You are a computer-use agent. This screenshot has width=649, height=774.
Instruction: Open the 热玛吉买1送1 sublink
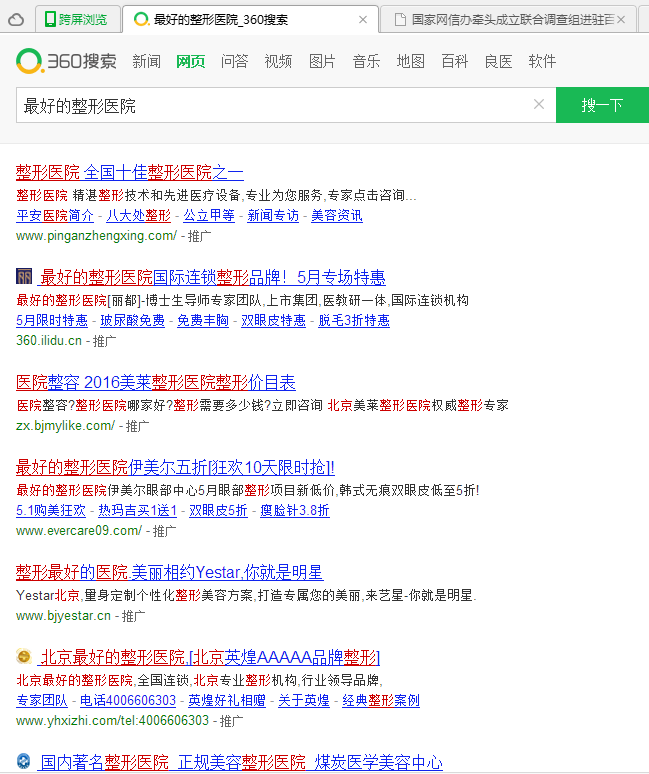138,511
